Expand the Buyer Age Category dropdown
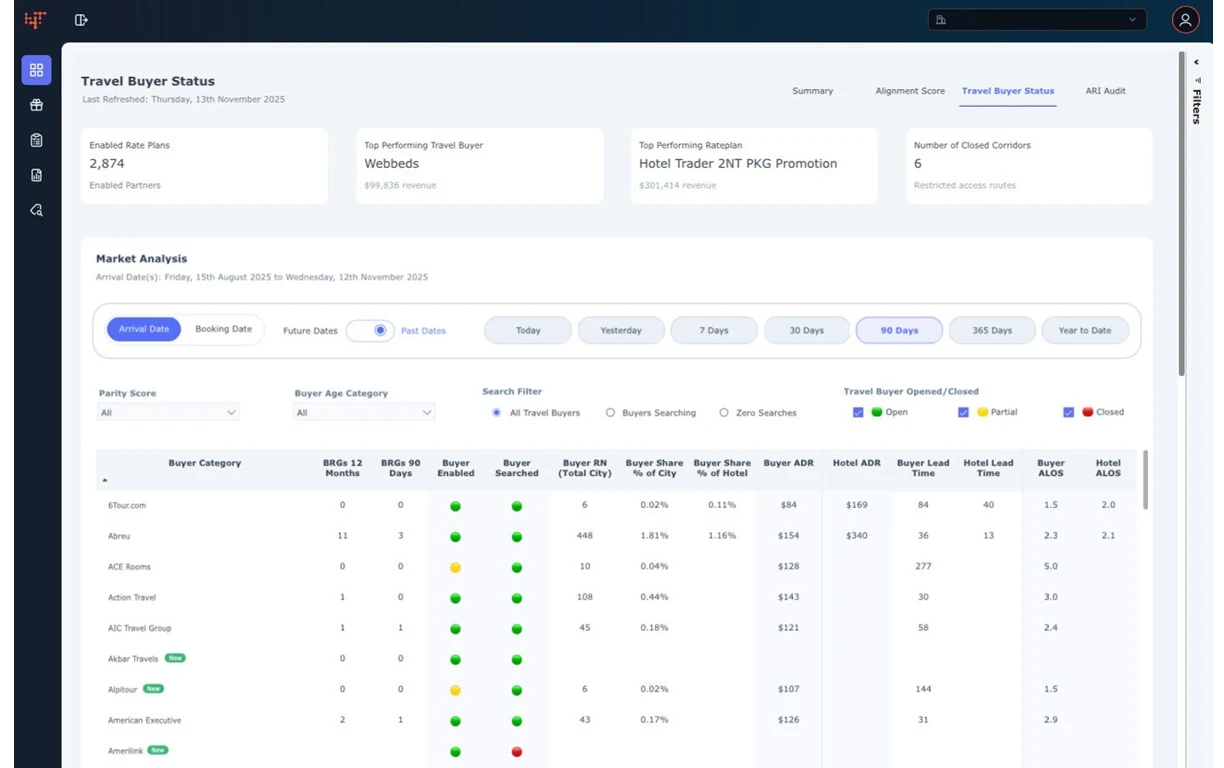Image resolution: width=1224 pixels, height=768 pixels. [364, 413]
